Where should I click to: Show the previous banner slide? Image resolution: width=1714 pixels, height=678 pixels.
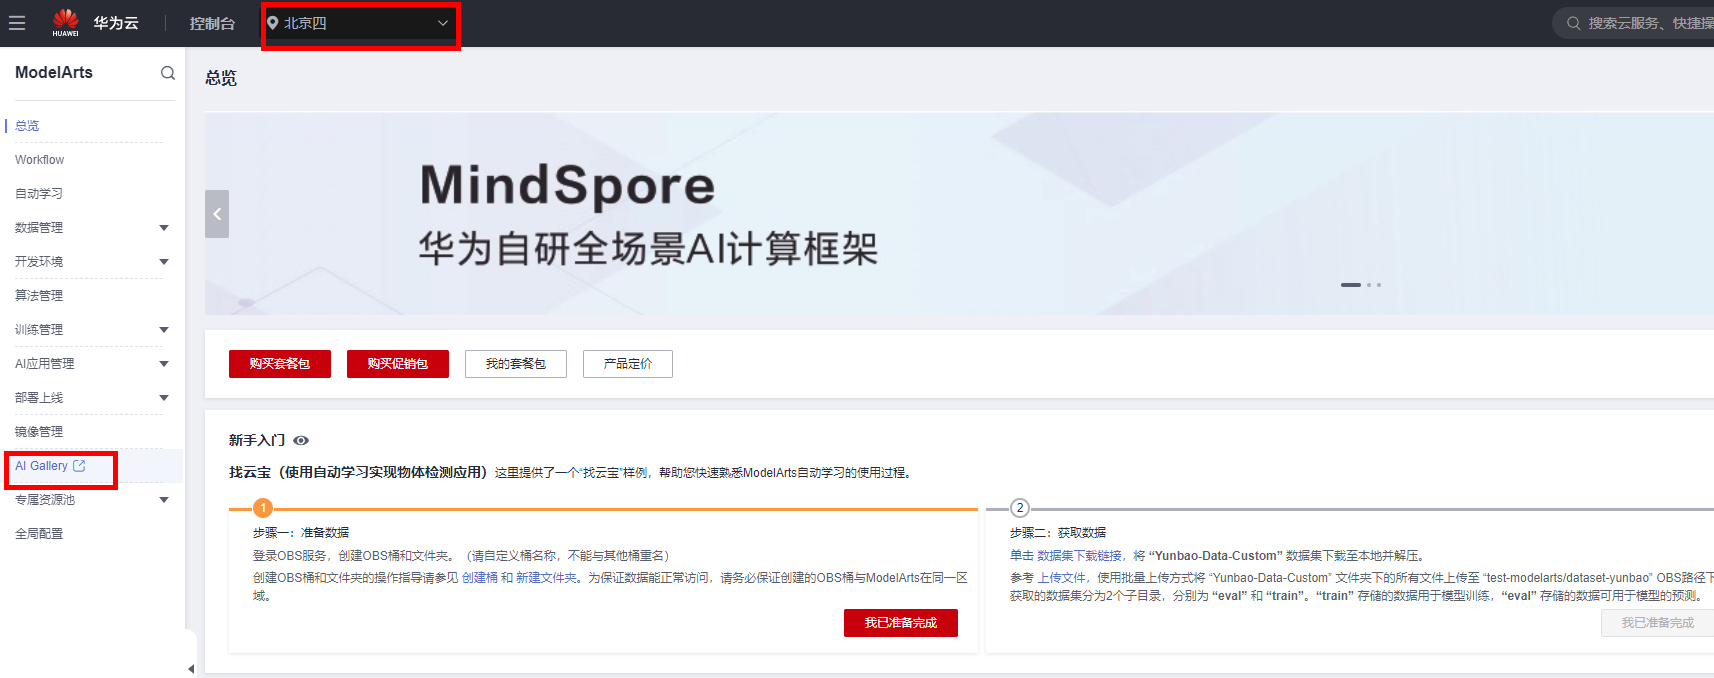(x=217, y=214)
